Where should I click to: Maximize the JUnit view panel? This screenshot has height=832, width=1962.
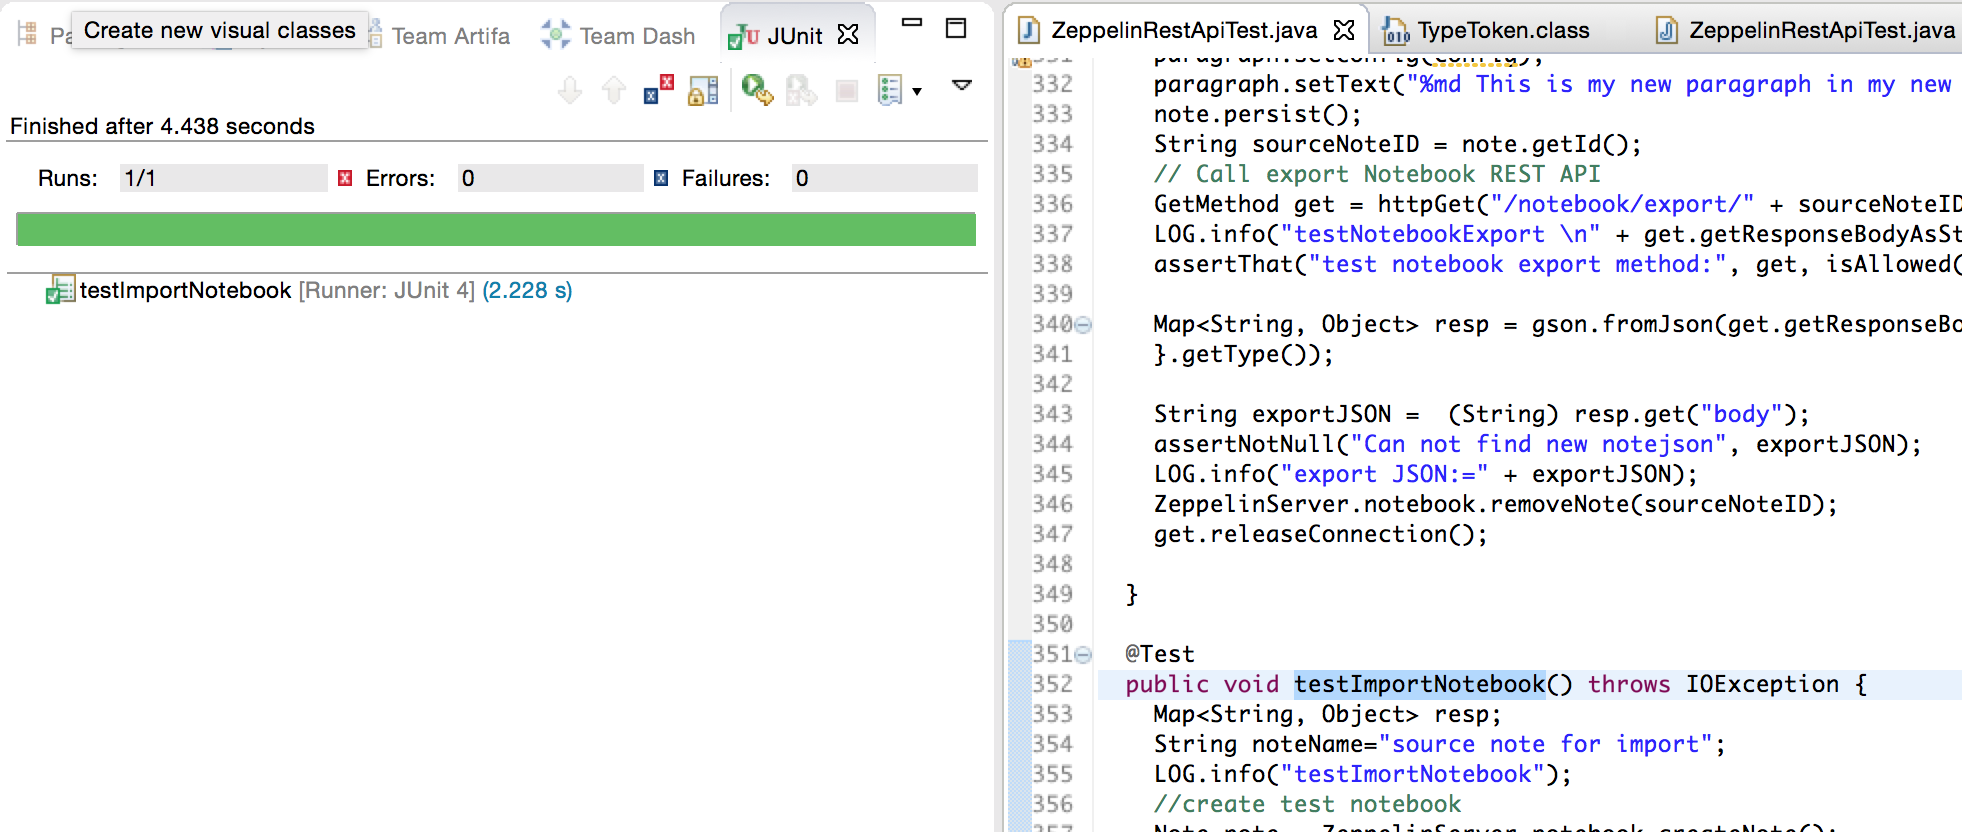(956, 28)
